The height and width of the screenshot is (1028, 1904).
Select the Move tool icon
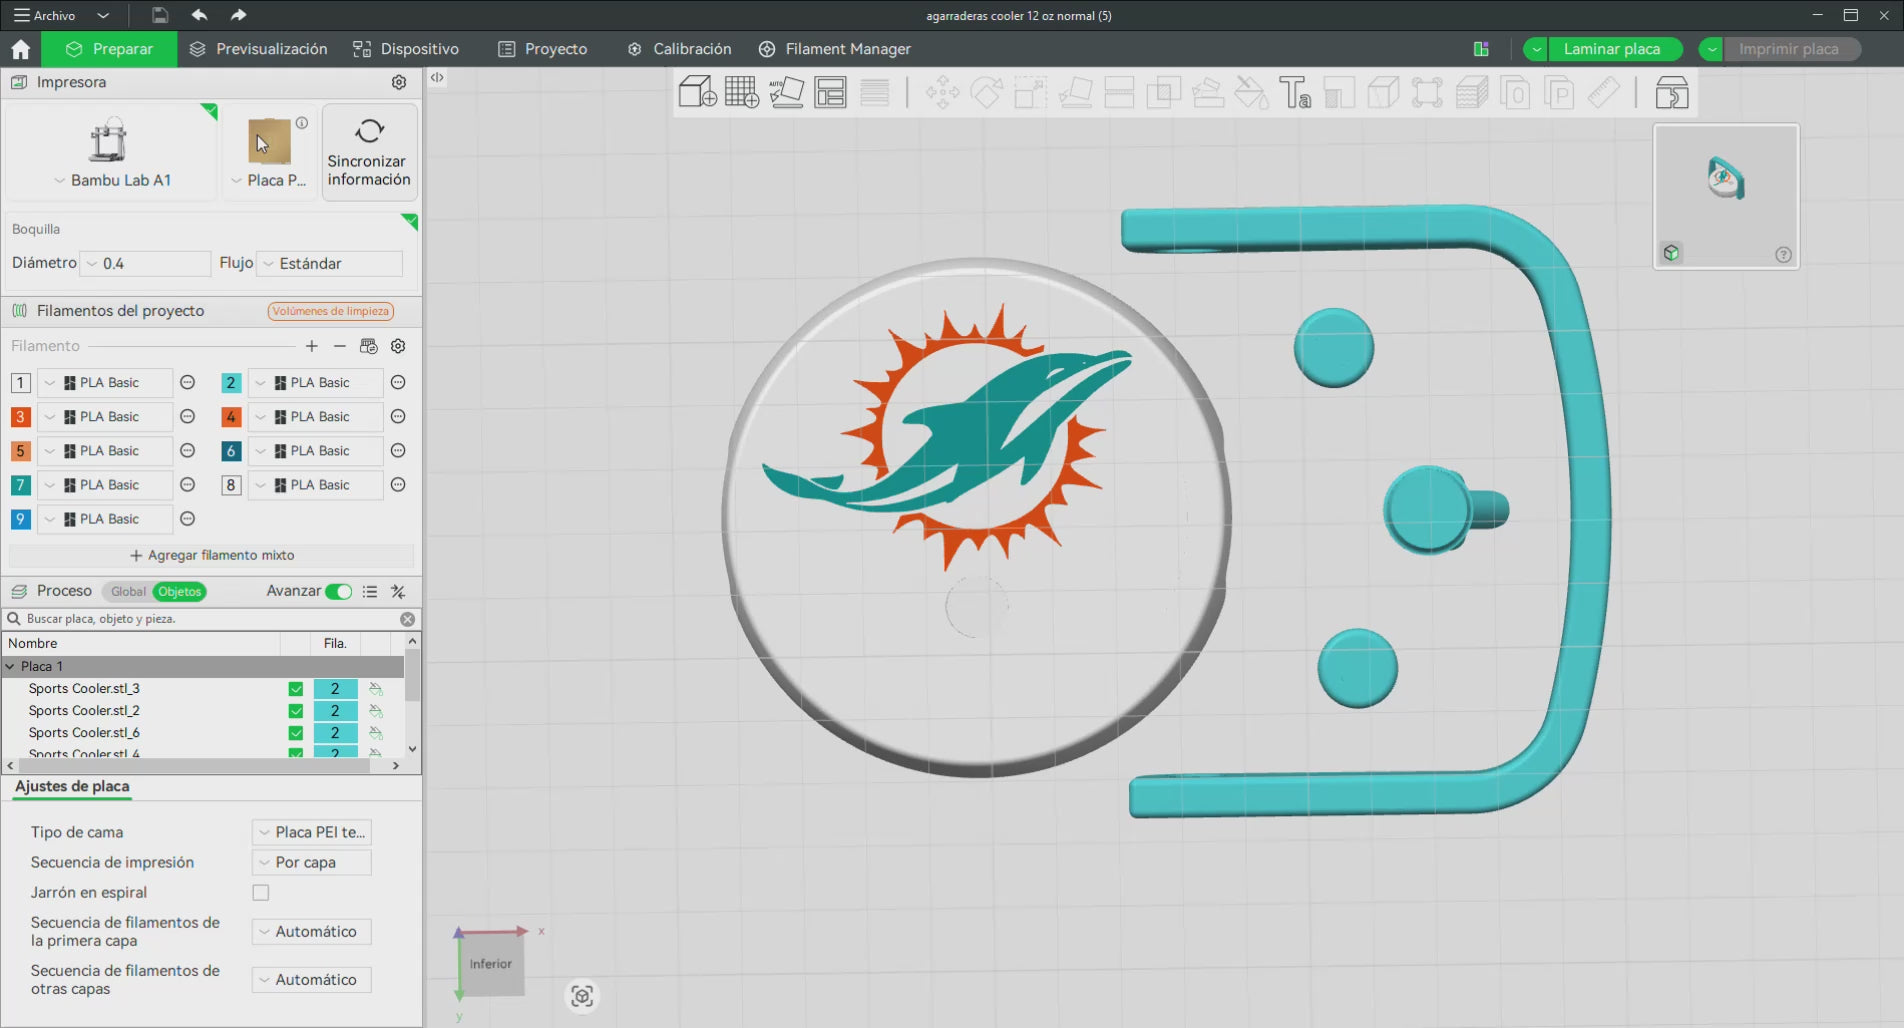pyautogui.click(x=942, y=93)
